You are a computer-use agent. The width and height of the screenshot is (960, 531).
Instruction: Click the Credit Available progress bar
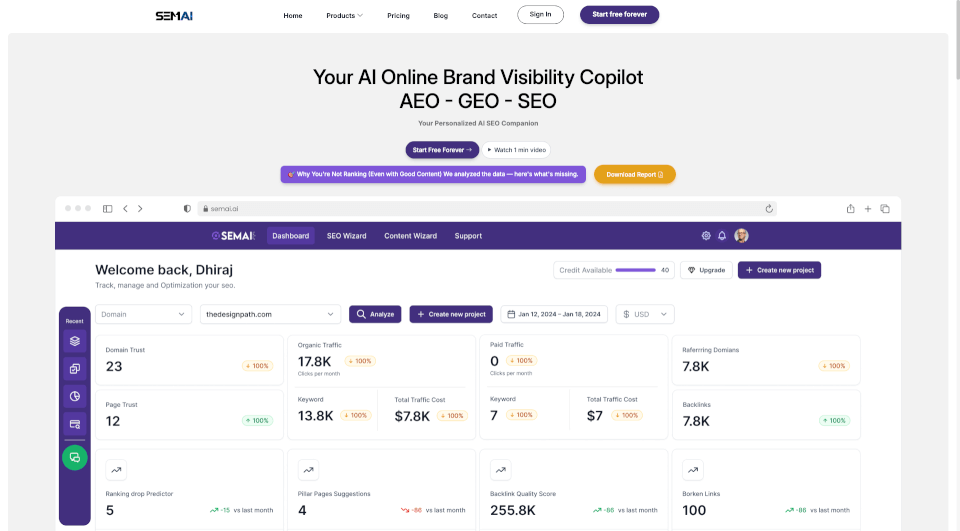tap(636, 270)
